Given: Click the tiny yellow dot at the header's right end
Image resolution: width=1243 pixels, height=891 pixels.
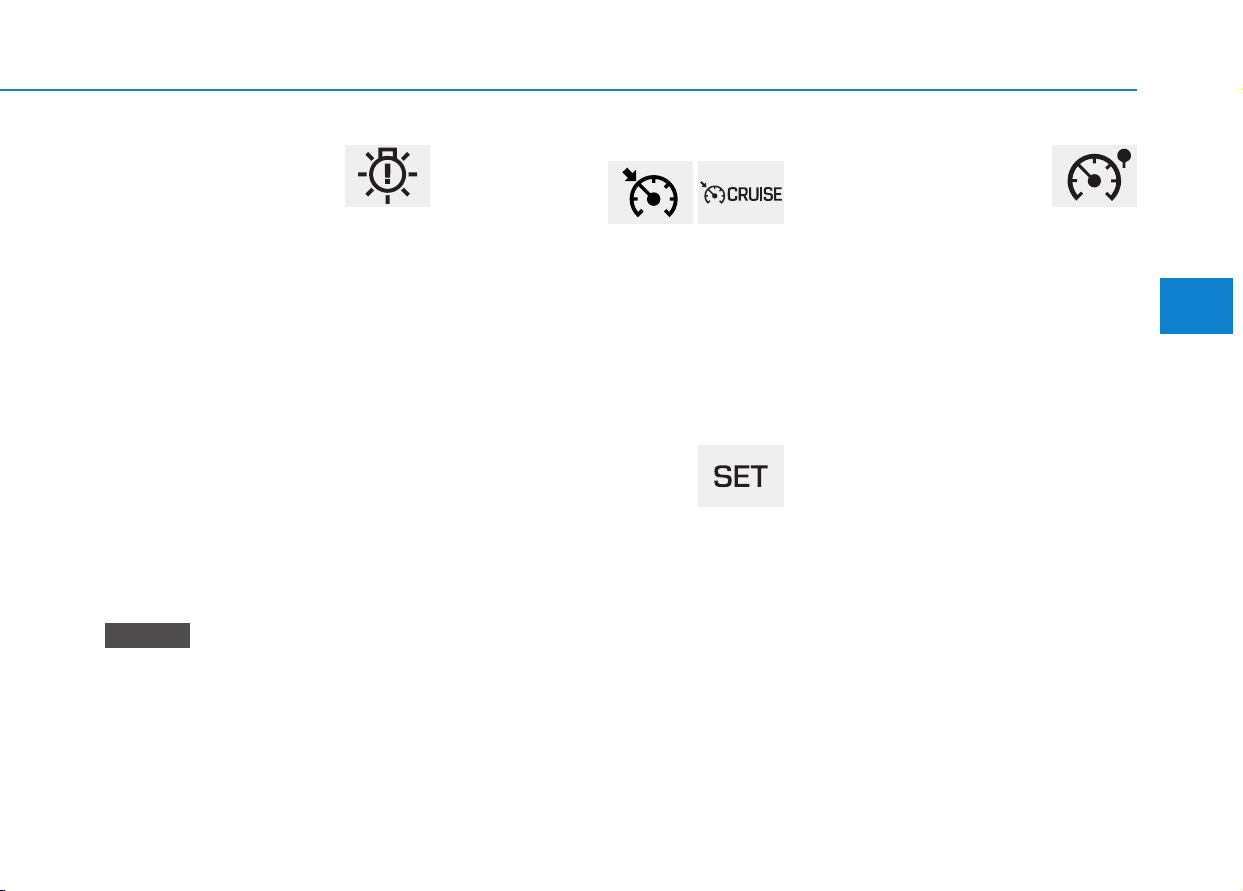Looking at the screenshot, I should [x=1240, y=89].
